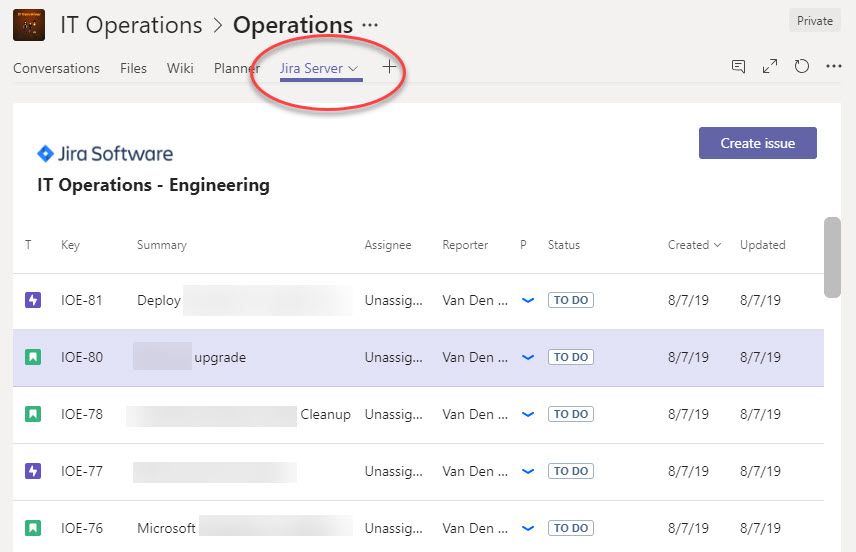Open the Jira Server tab dropdown chevron
856x552 pixels.
point(353,69)
